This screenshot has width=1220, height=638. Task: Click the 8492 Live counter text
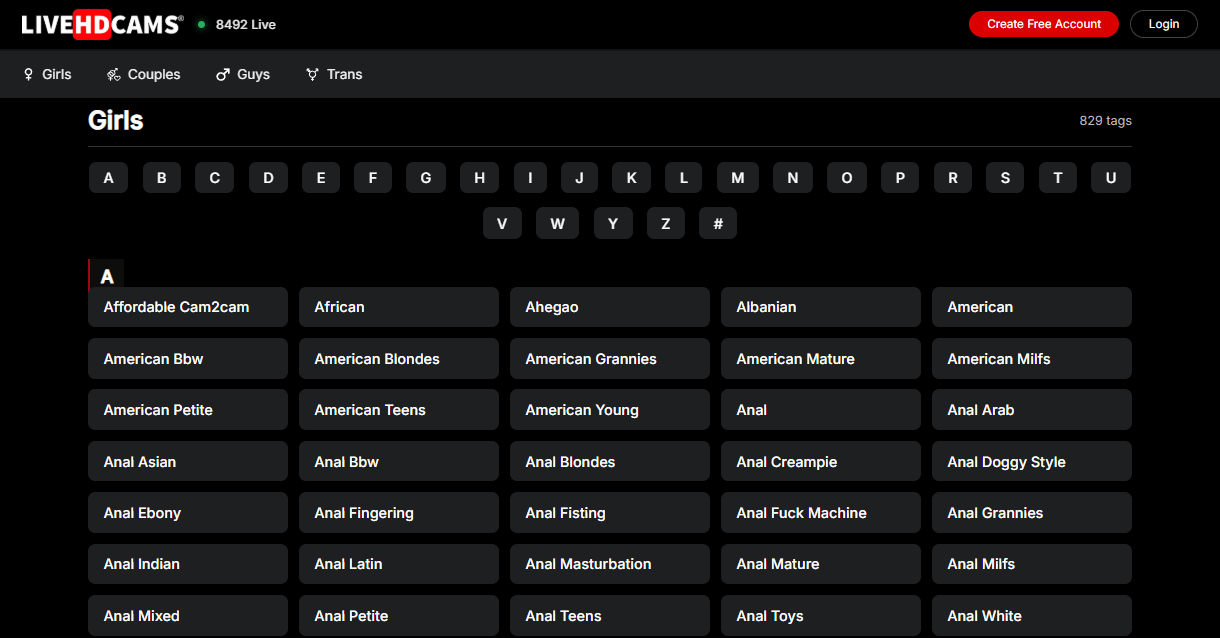point(246,25)
